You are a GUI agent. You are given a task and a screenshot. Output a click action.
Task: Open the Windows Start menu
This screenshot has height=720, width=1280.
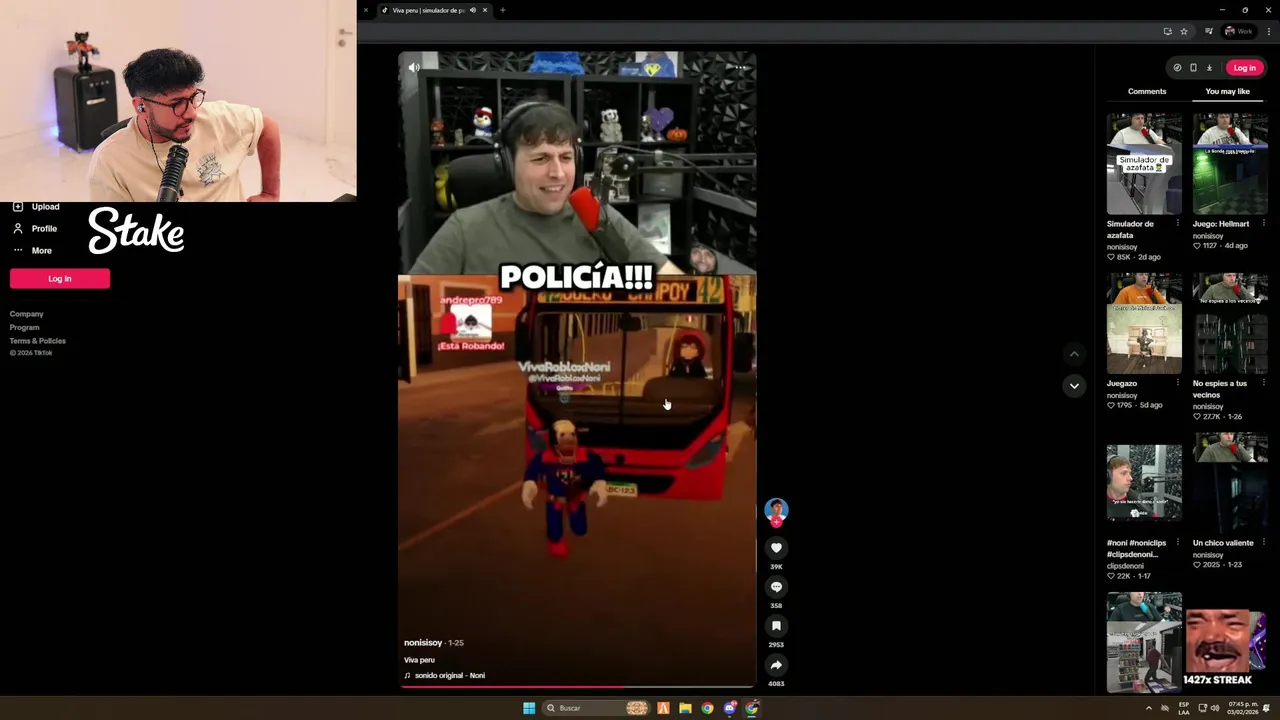click(529, 708)
